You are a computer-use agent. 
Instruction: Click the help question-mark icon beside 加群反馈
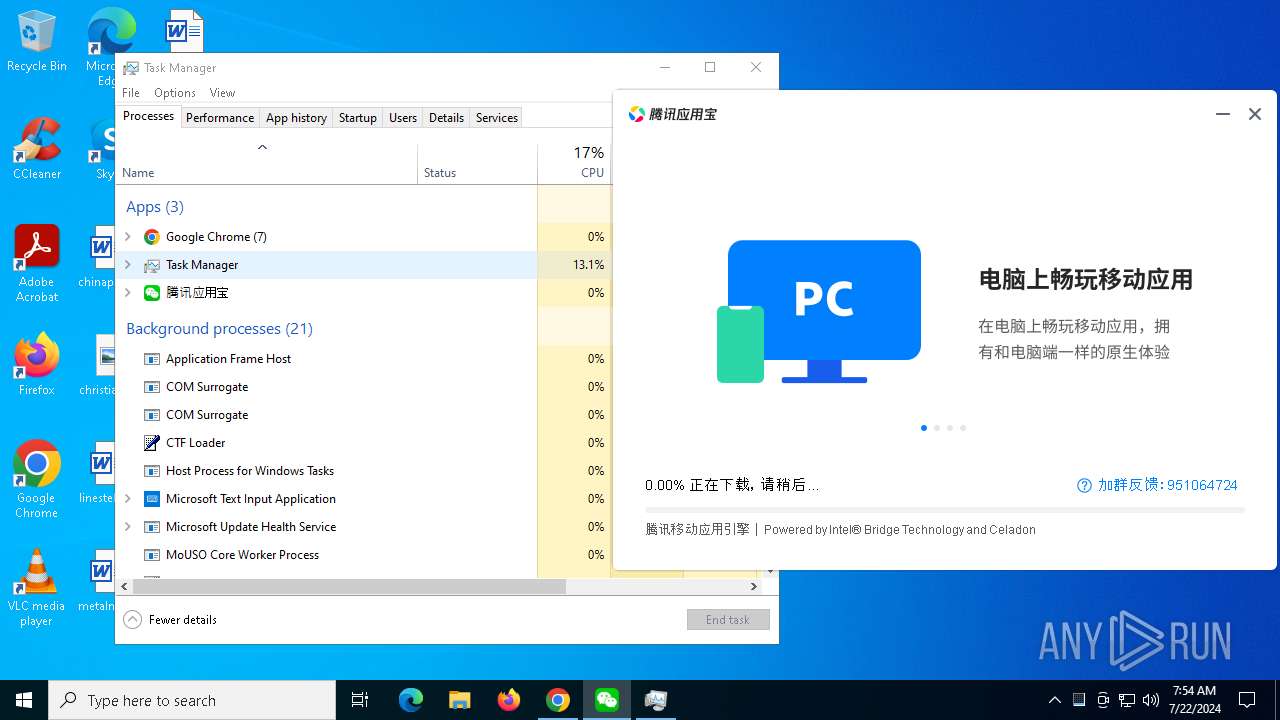pyautogui.click(x=1084, y=485)
